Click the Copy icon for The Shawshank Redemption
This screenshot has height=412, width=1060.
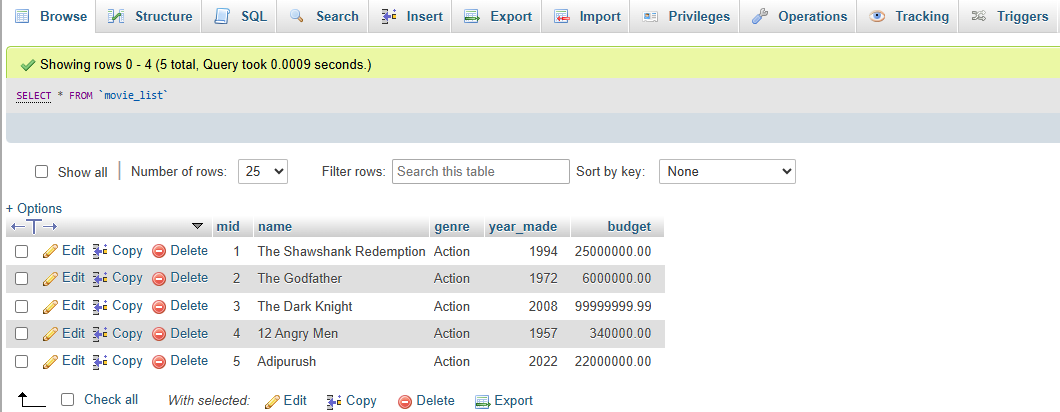[100, 251]
